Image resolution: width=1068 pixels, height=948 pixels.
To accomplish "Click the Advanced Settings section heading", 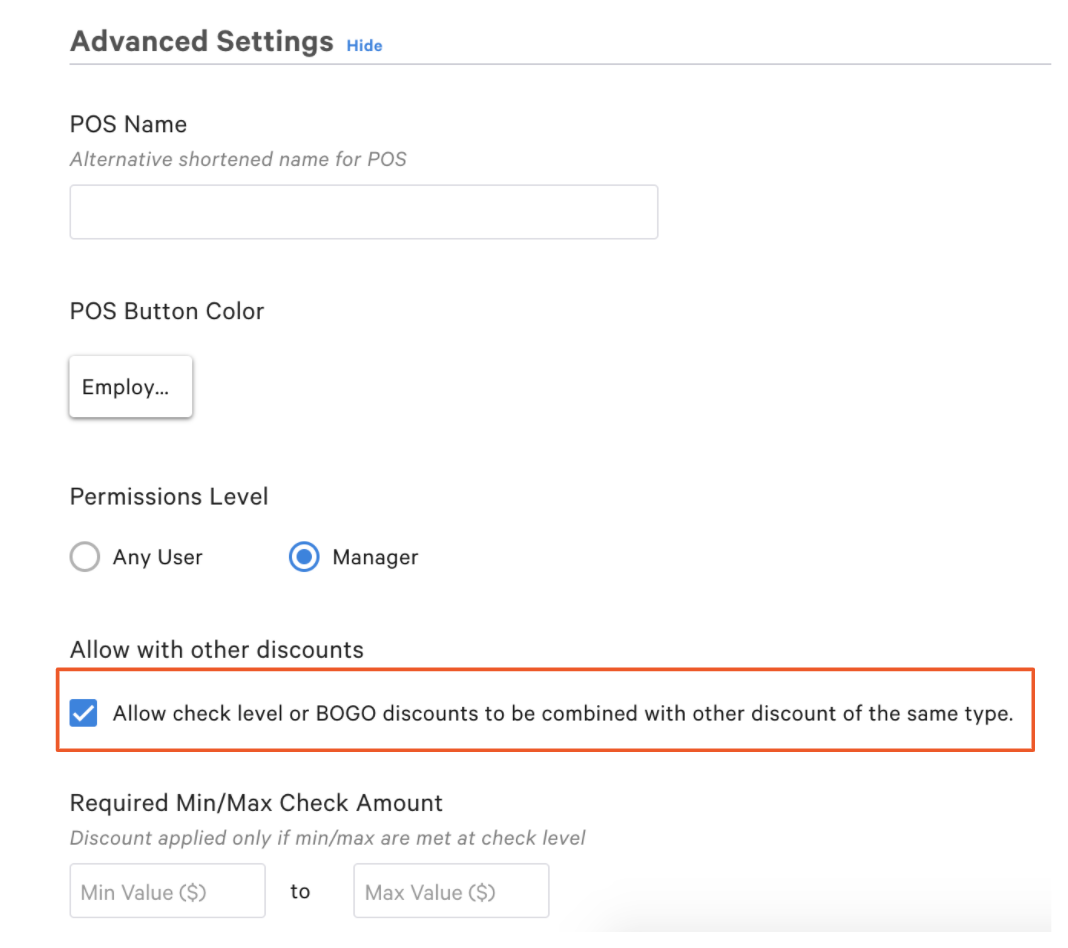I will [201, 42].
